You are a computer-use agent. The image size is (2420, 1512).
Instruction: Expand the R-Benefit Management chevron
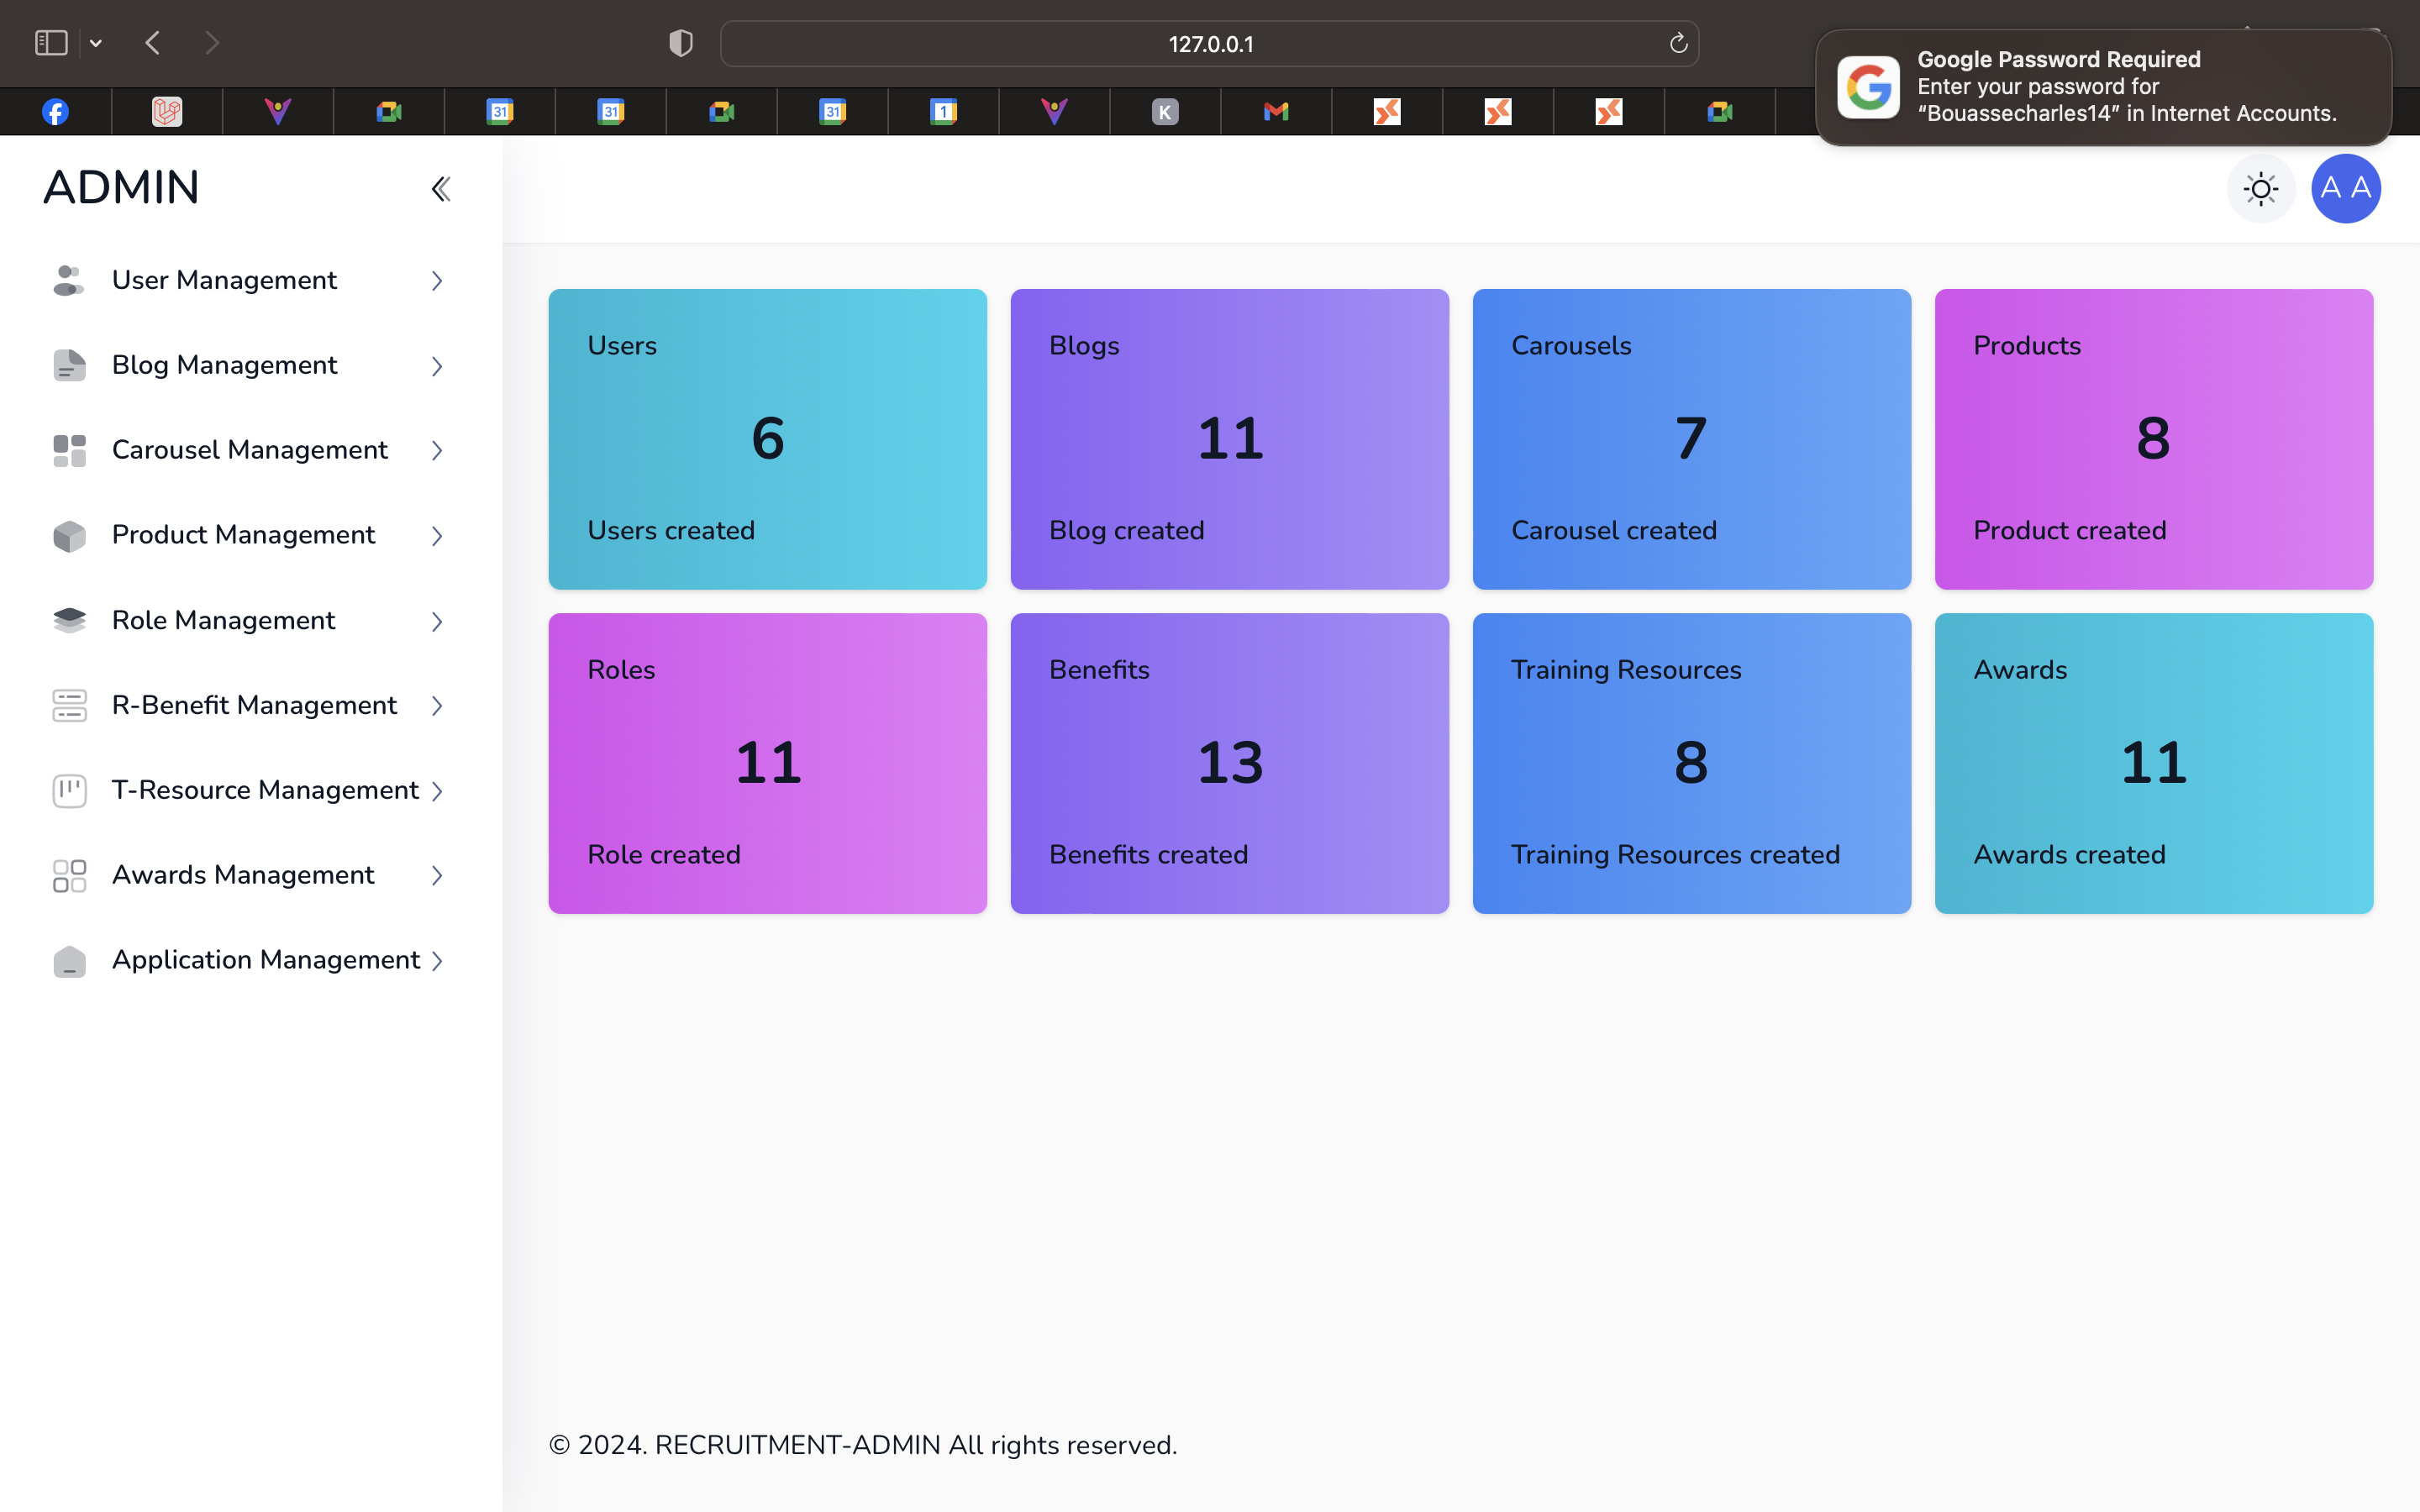click(x=437, y=706)
